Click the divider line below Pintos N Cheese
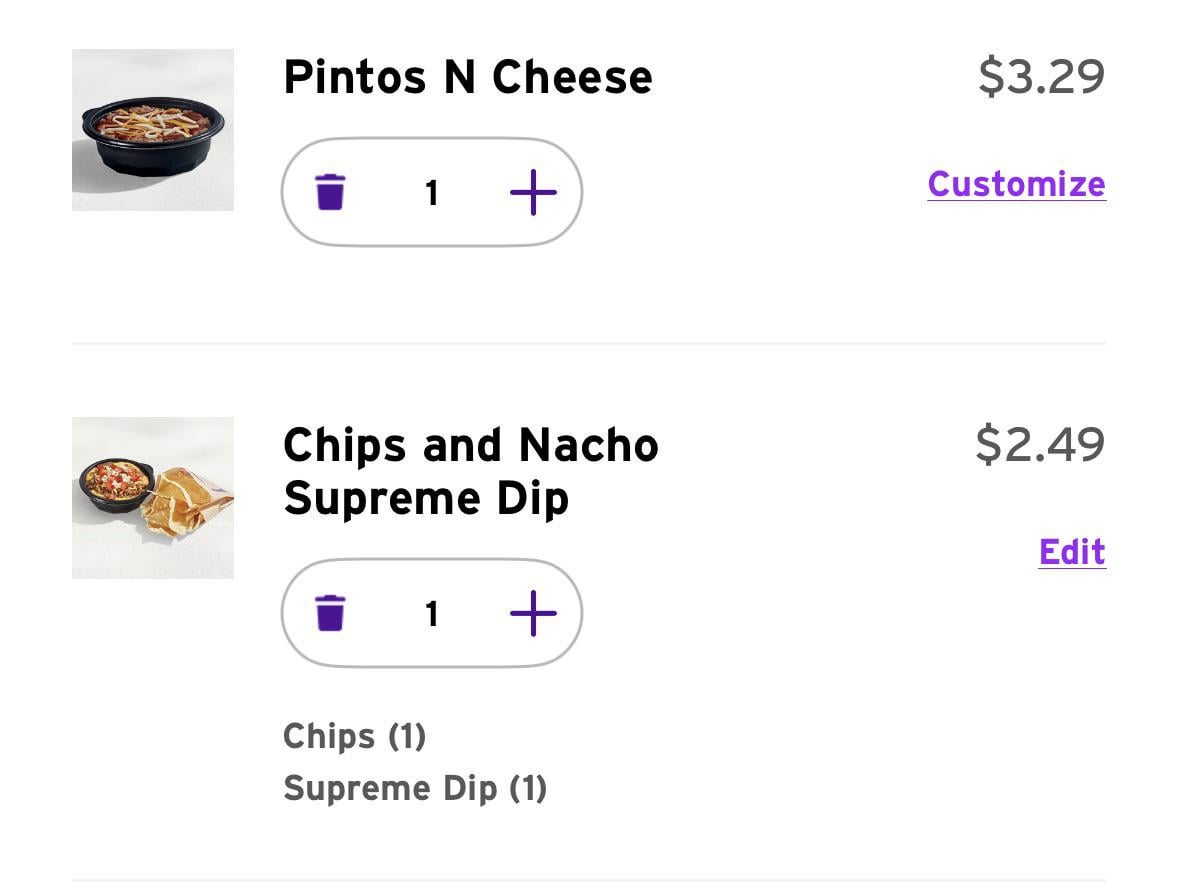The height and width of the screenshot is (889, 1179). 589,343
